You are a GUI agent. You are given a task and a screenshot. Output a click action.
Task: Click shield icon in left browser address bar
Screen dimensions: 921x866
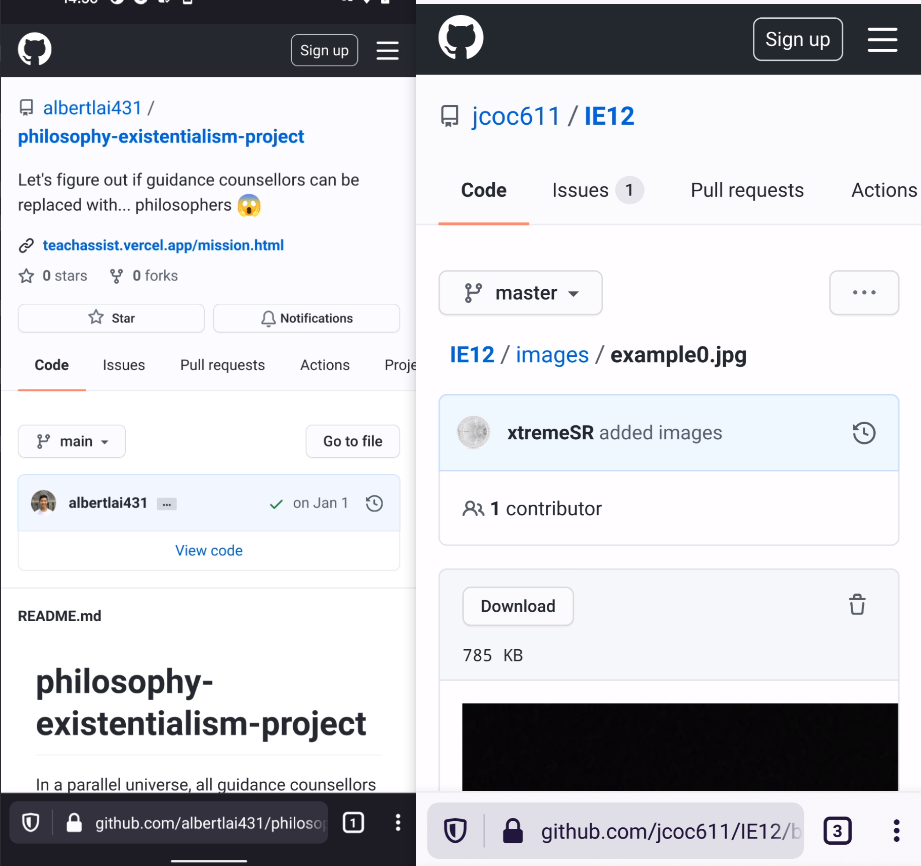click(x=31, y=823)
